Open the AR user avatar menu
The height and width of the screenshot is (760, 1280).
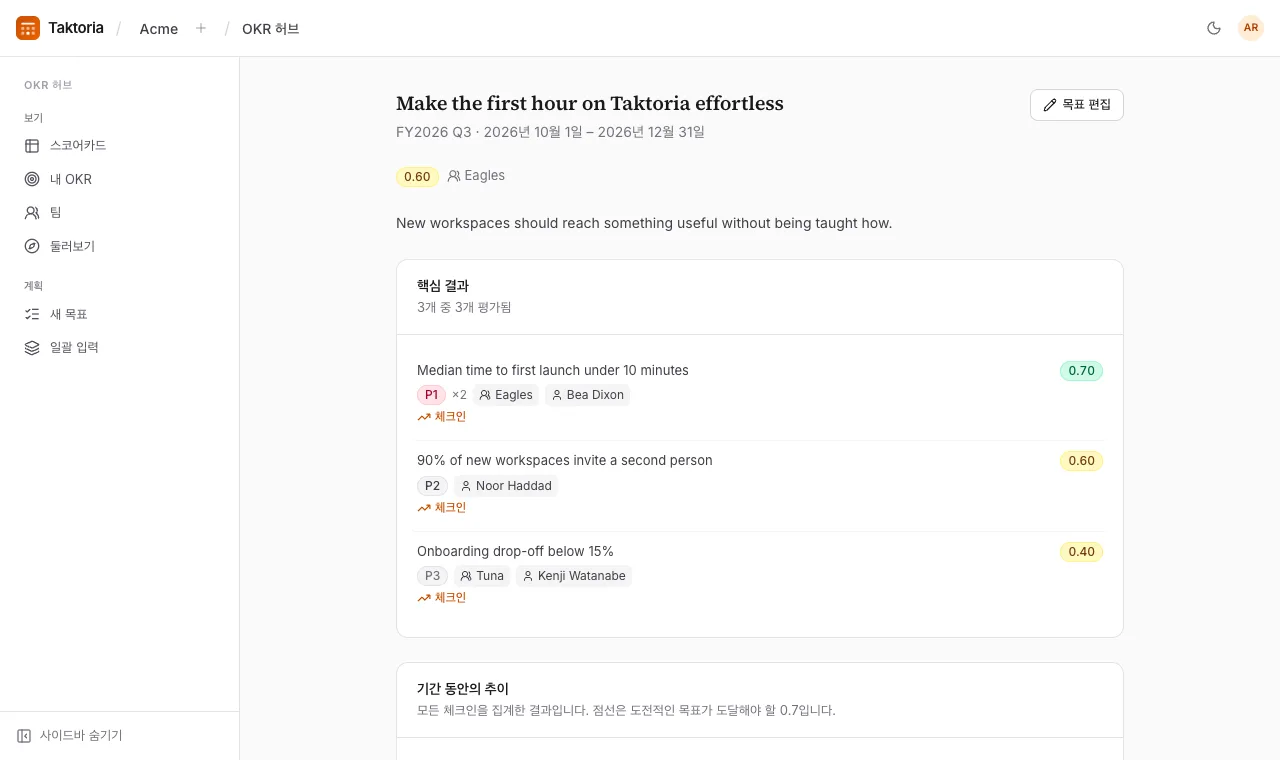[1251, 28]
